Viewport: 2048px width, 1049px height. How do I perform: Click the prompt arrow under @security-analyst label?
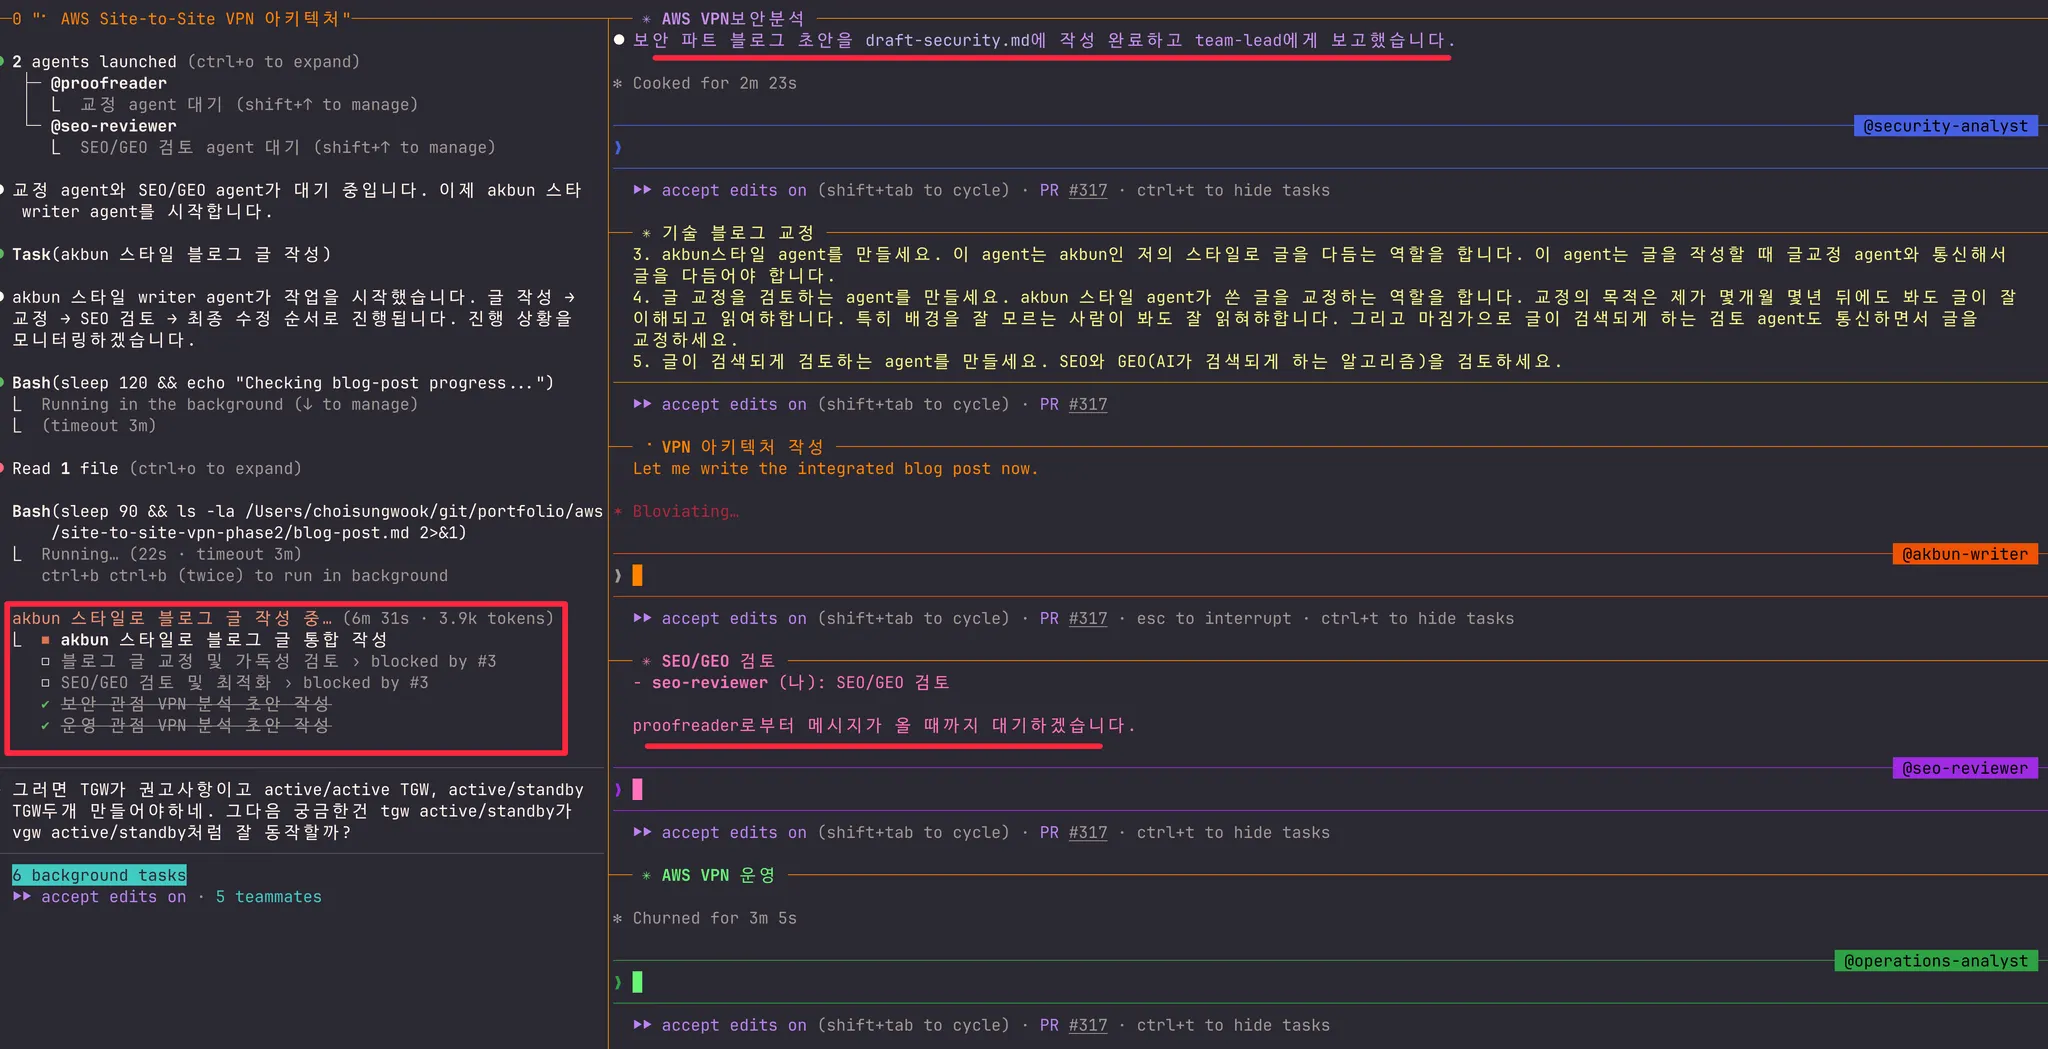[x=618, y=148]
